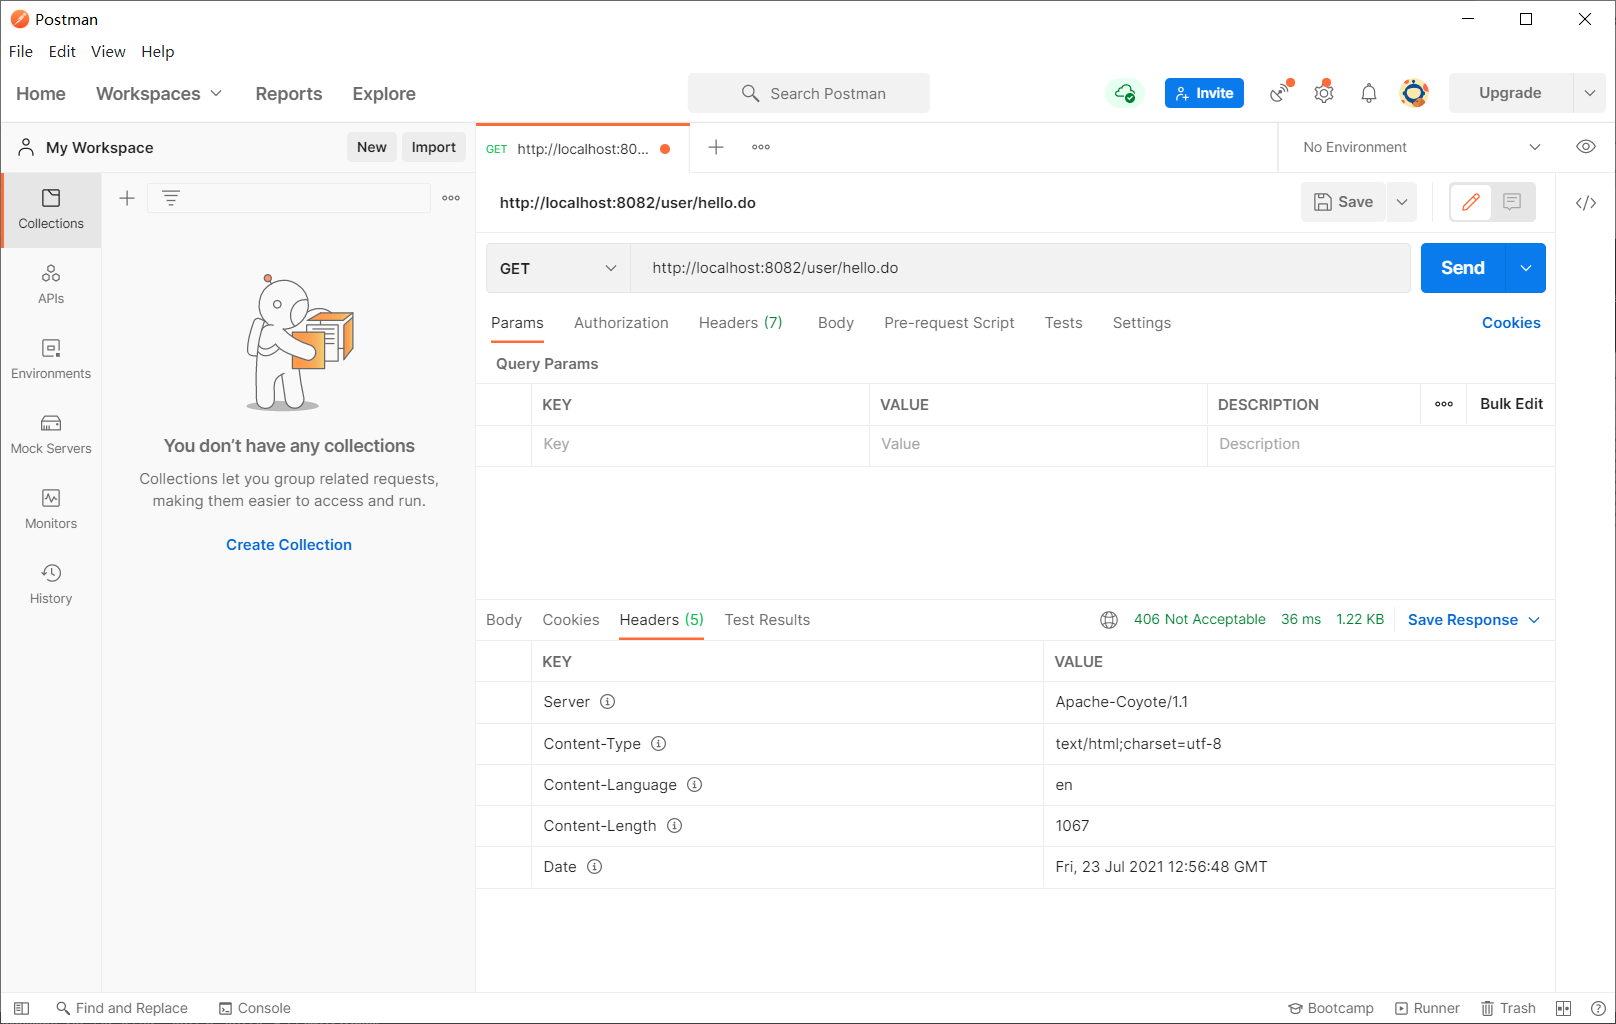1616x1024 pixels.
Task: Open Mock Servers in the sidebar
Action: [51, 435]
